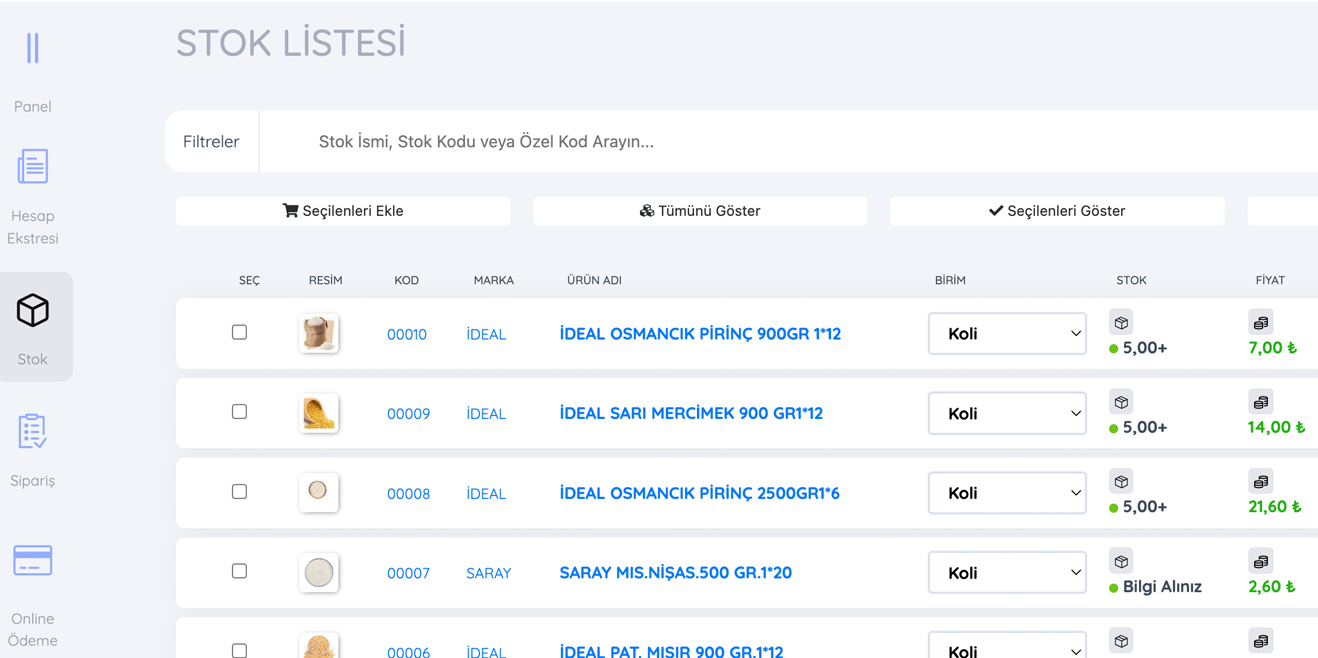Expand Koli unit dropdown for product 00010

1007,334
